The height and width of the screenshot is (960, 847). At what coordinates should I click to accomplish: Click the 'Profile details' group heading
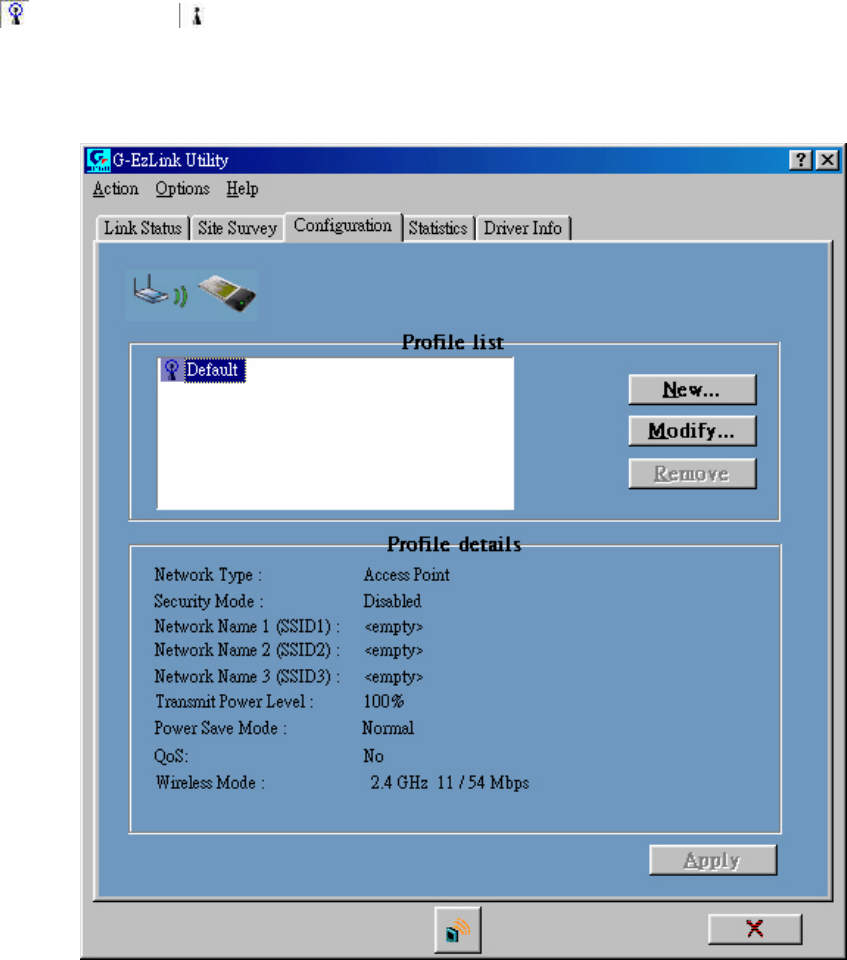tap(454, 544)
